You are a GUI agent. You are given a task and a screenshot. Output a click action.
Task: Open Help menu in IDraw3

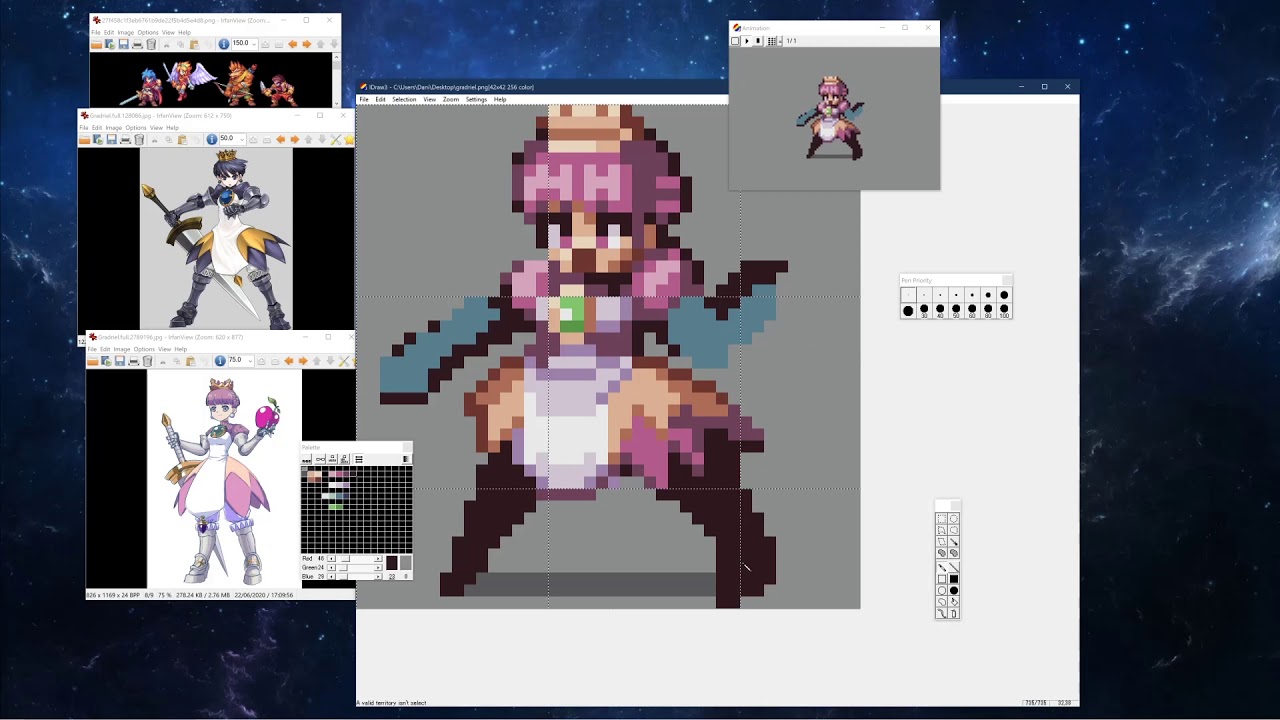(500, 99)
